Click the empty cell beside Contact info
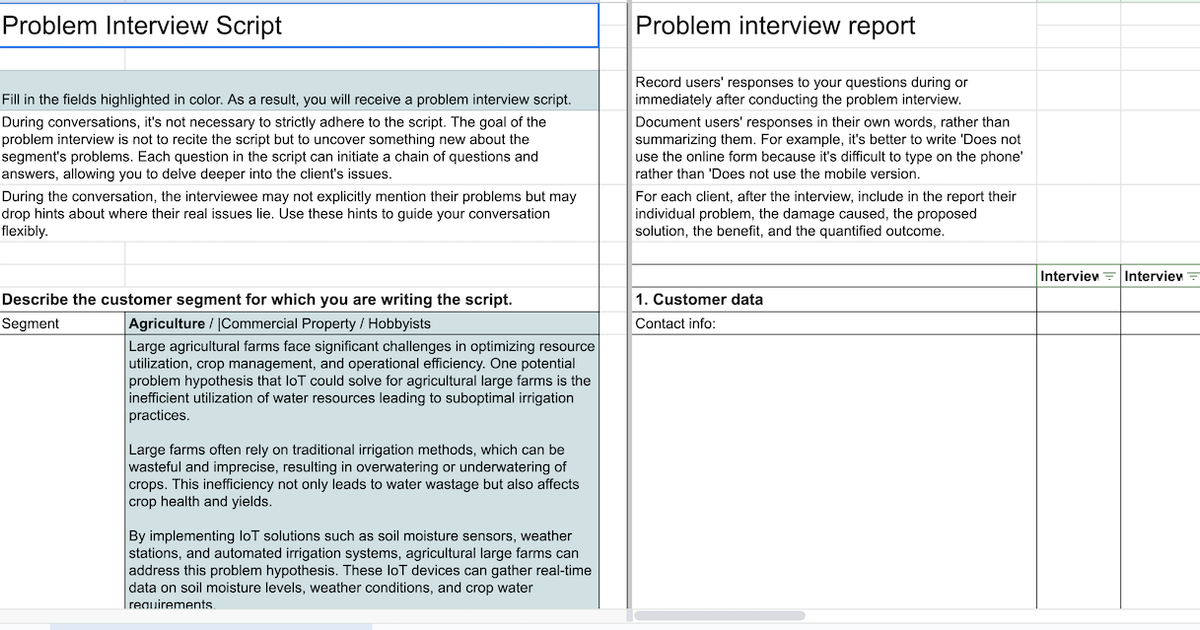Screen dimensions: 1200x630 click(1078, 323)
